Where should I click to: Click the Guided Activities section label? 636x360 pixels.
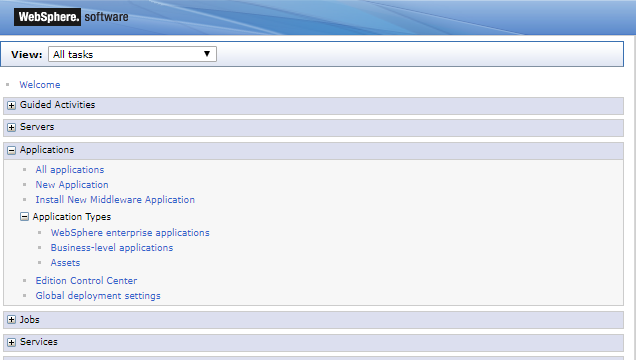tap(57, 105)
